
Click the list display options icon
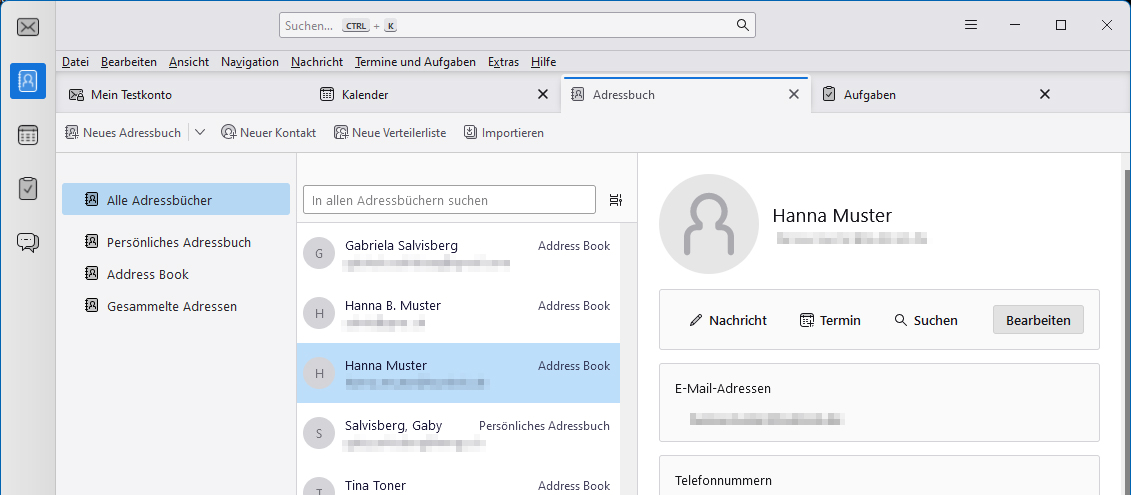(x=616, y=201)
